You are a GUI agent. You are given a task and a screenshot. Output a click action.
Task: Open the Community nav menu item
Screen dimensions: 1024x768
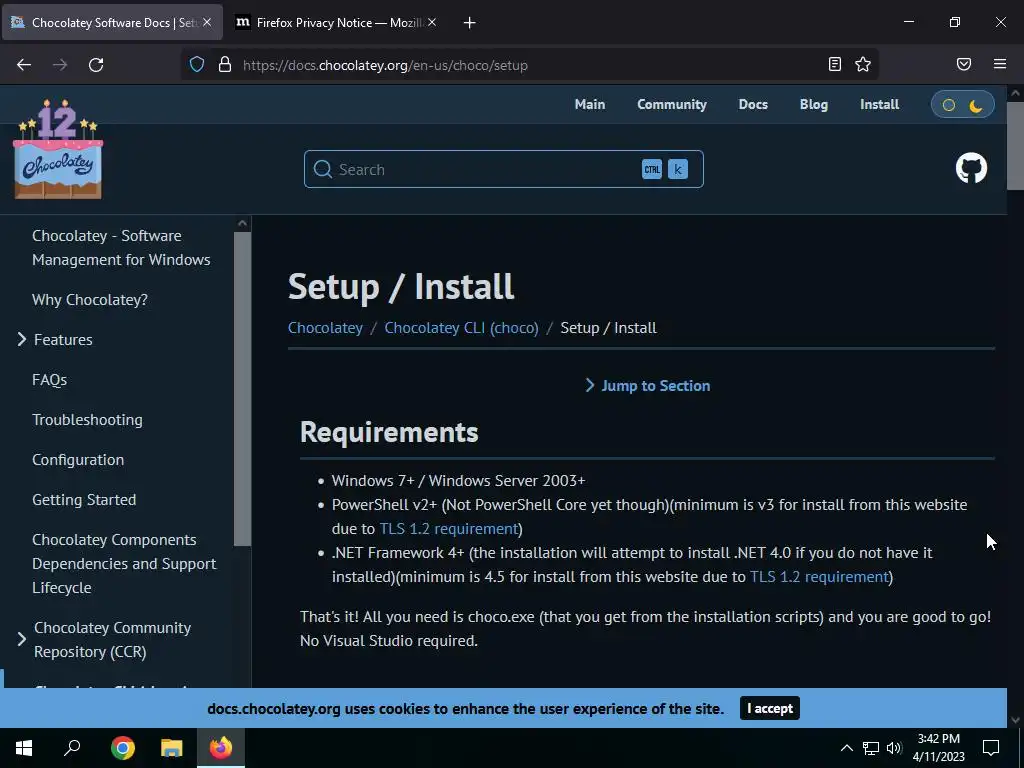click(672, 104)
